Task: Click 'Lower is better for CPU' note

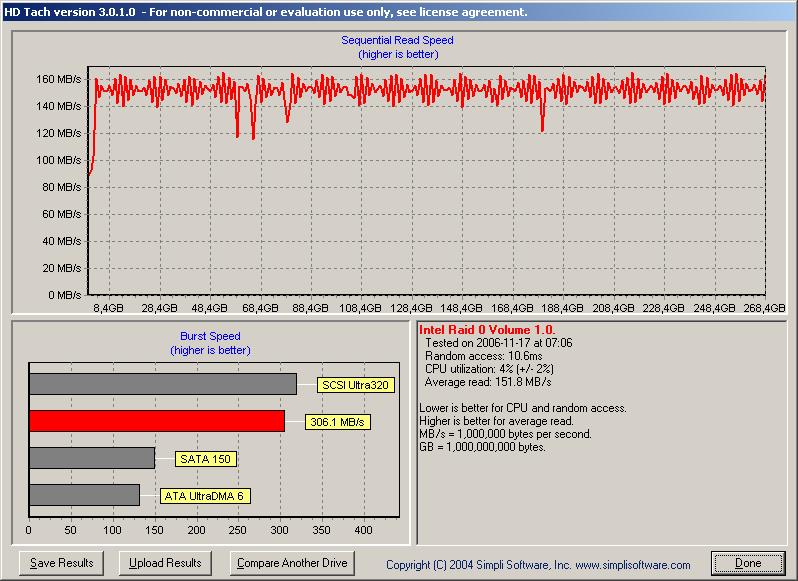Action: pyautogui.click(x=523, y=408)
